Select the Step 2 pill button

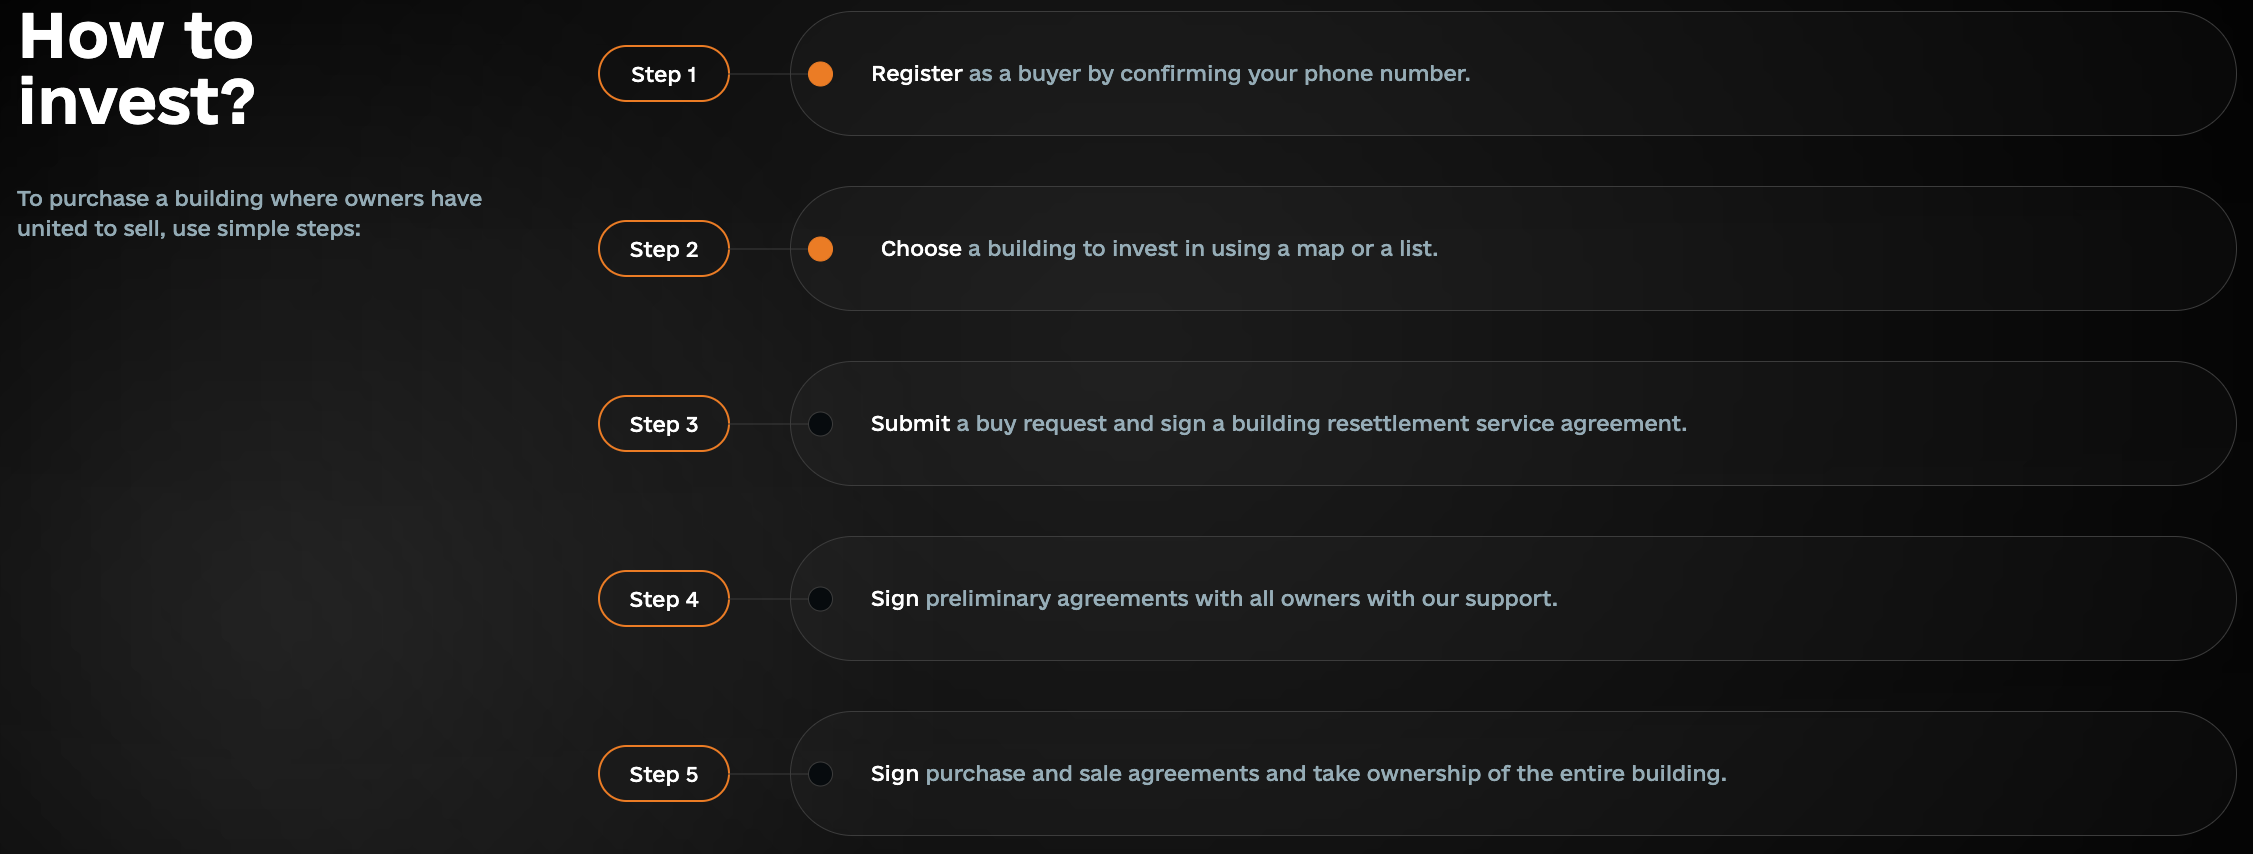[664, 249]
